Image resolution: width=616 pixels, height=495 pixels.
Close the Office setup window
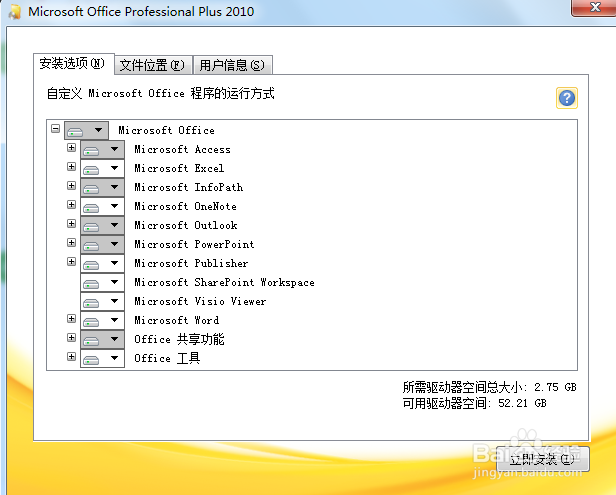click(595, 7)
